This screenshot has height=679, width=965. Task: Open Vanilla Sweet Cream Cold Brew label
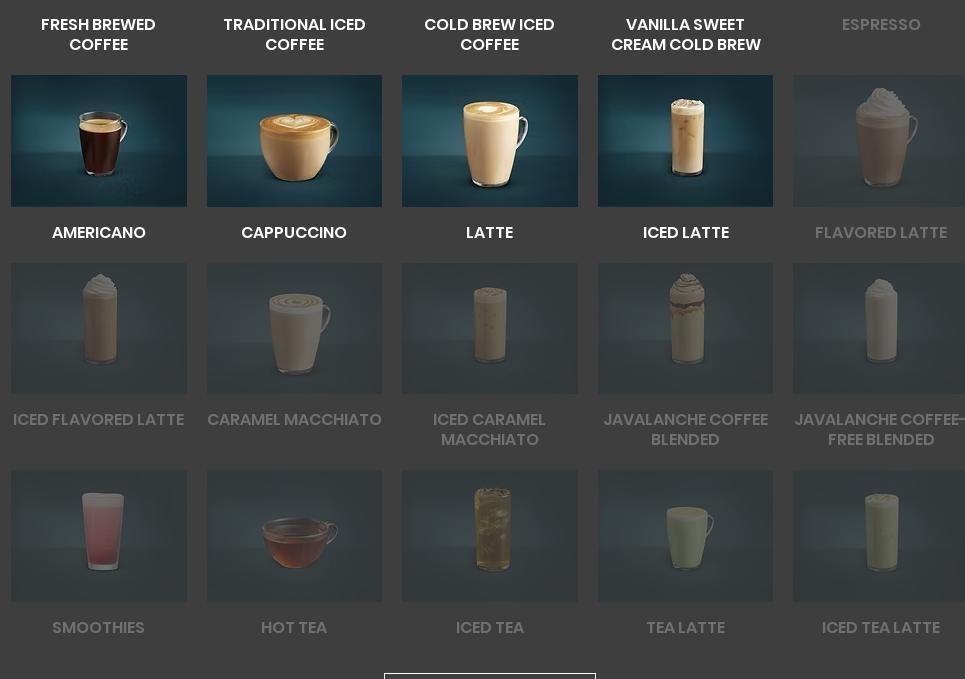pyautogui.click(x=686, y=34)
